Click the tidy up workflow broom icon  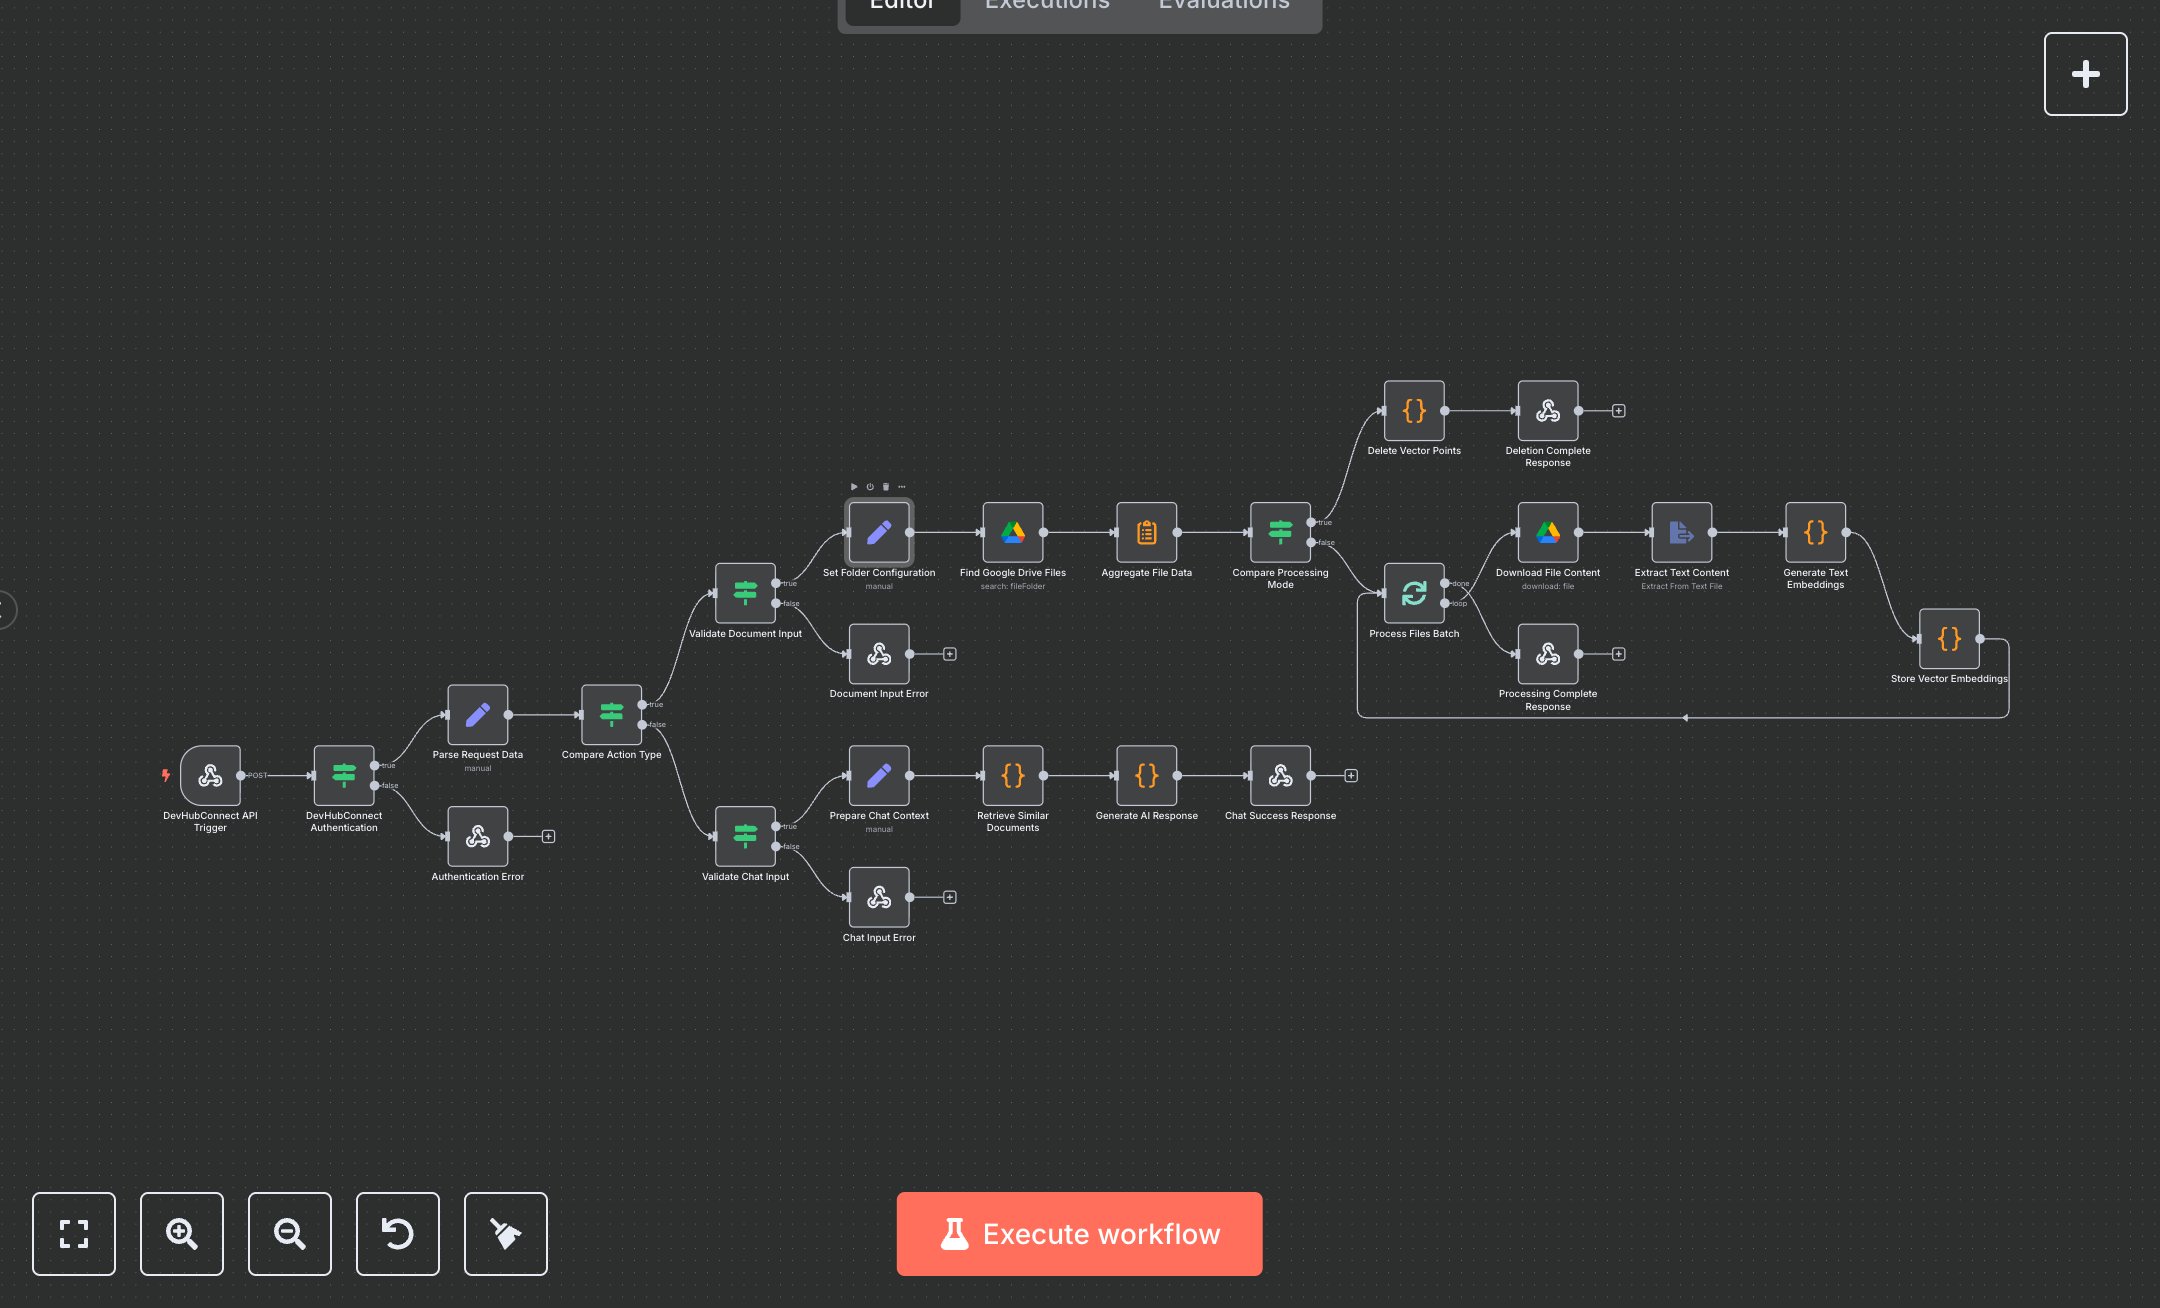pyautogui.click(x=506, y=1233)
